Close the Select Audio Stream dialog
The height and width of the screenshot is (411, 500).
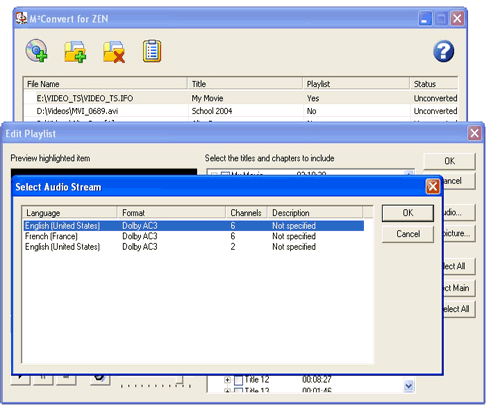(x=433, y=186)
